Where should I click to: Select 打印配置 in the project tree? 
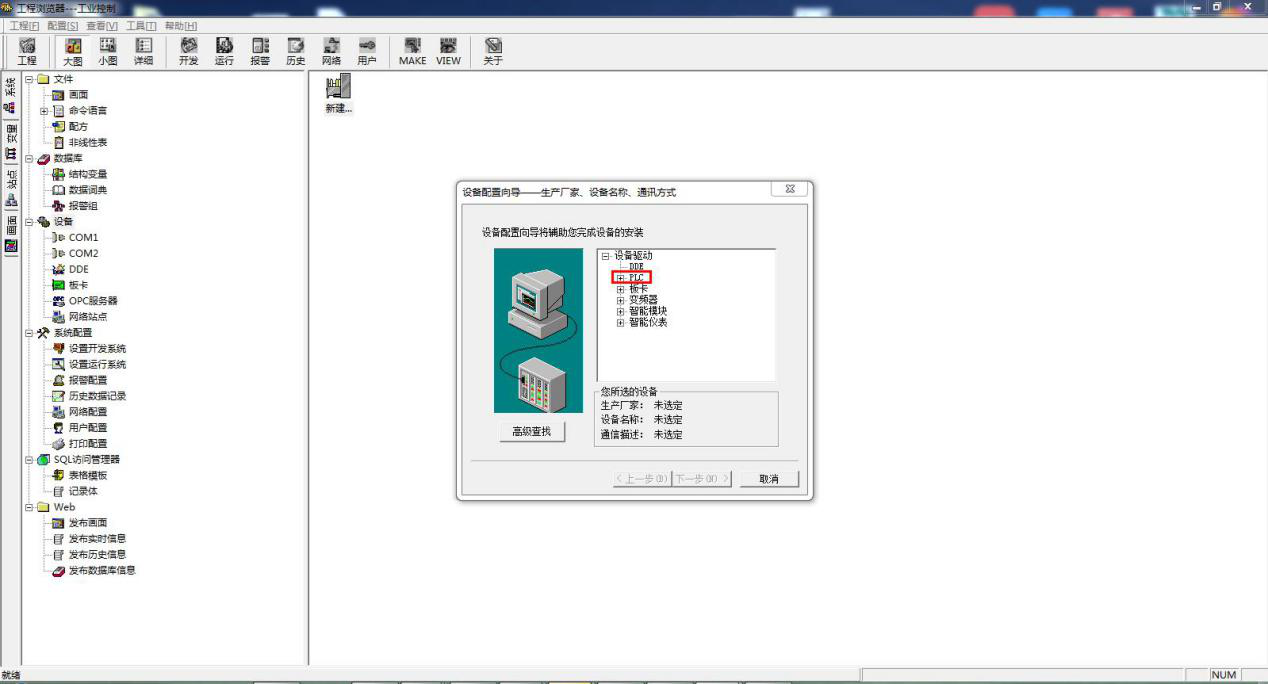click(x=88, y=443)
